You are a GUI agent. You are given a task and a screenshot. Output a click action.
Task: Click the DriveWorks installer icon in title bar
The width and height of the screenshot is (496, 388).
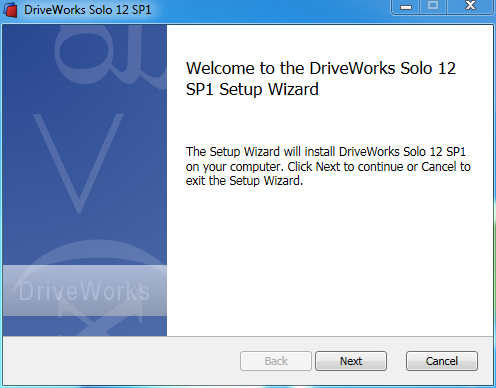click(10, 9)
